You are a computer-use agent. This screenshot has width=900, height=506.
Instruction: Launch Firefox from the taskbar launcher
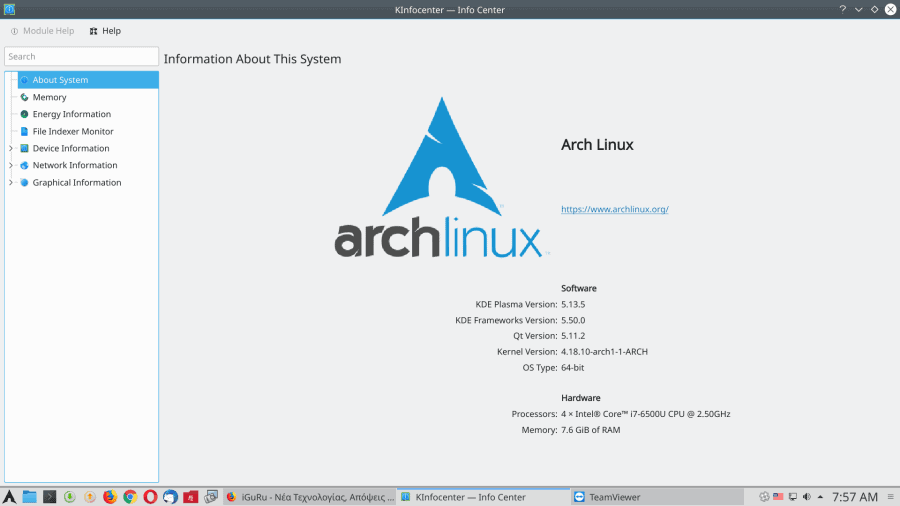(x=110, y=497)
